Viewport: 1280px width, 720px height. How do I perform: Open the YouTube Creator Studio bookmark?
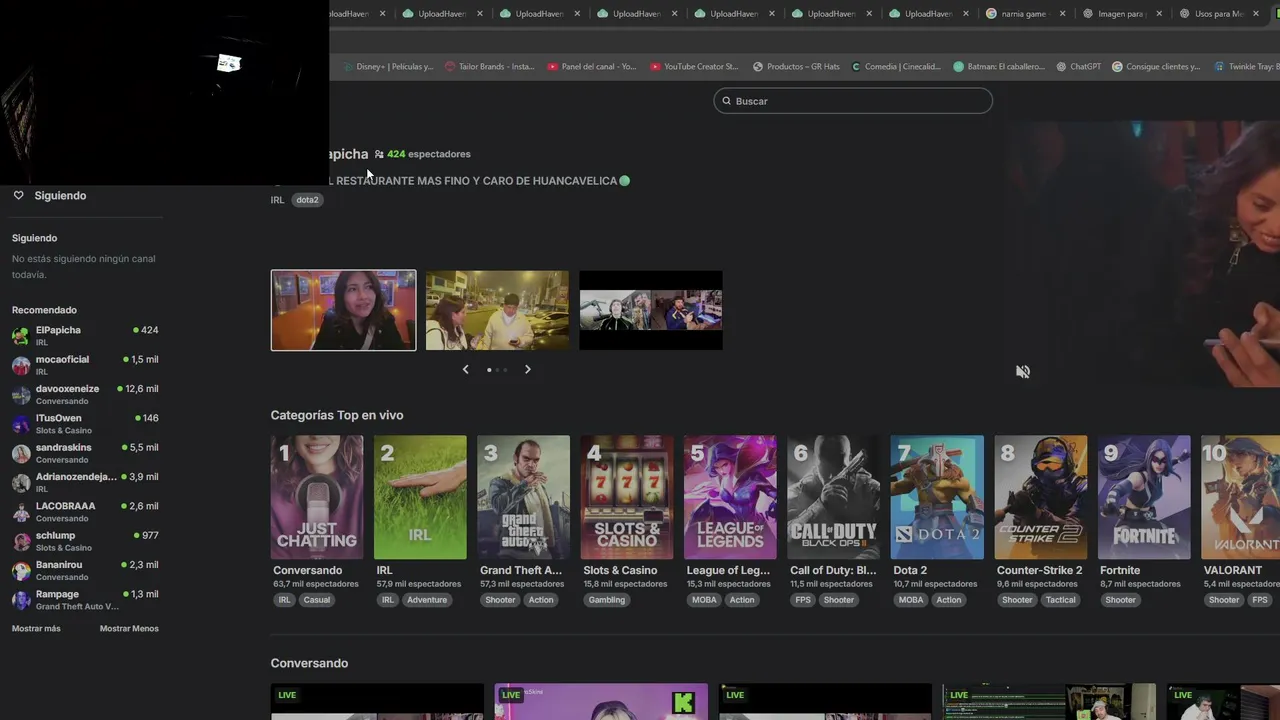click(694, 67)
